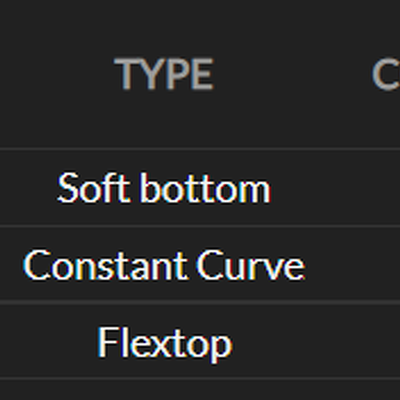Sort the table by the TYPE column header
Screen dimensions: 400x400
(x=164, y=74)
